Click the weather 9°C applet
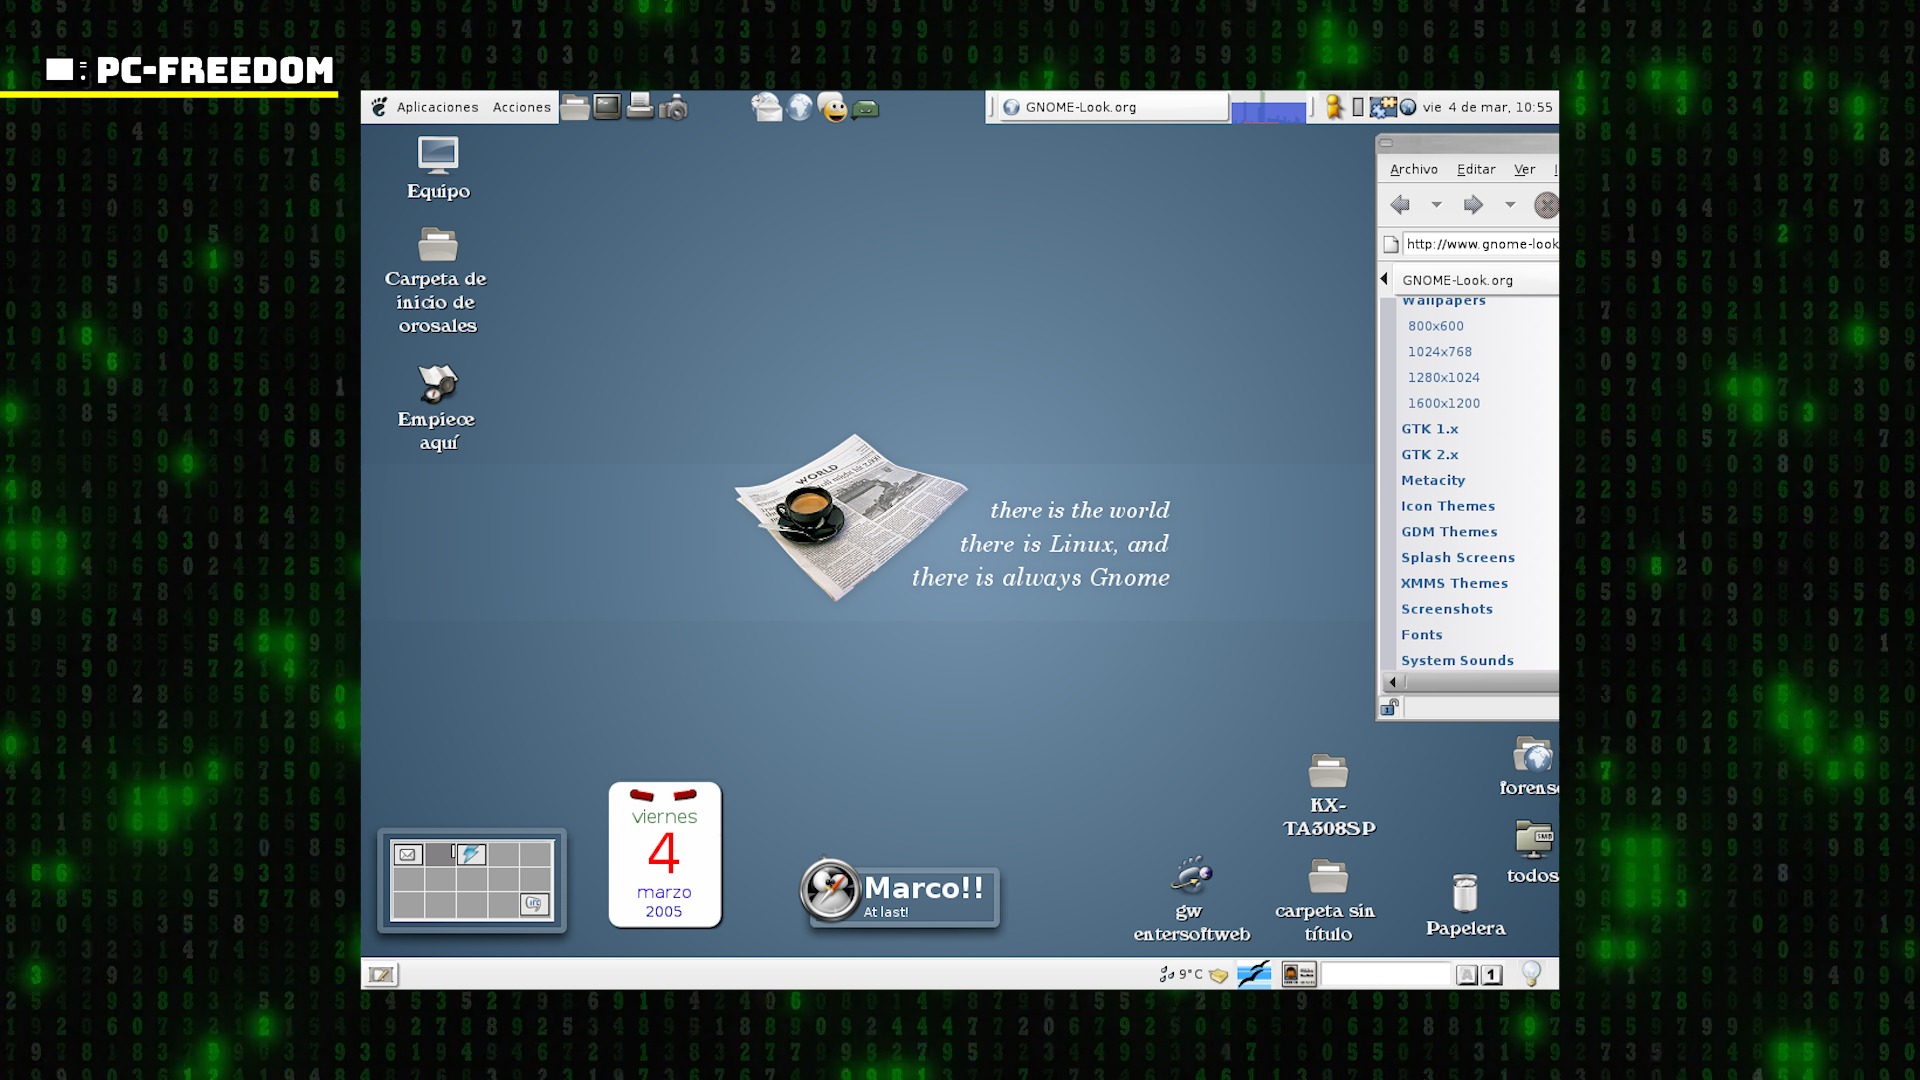 pyautogui.click(x=1182, y=974)
